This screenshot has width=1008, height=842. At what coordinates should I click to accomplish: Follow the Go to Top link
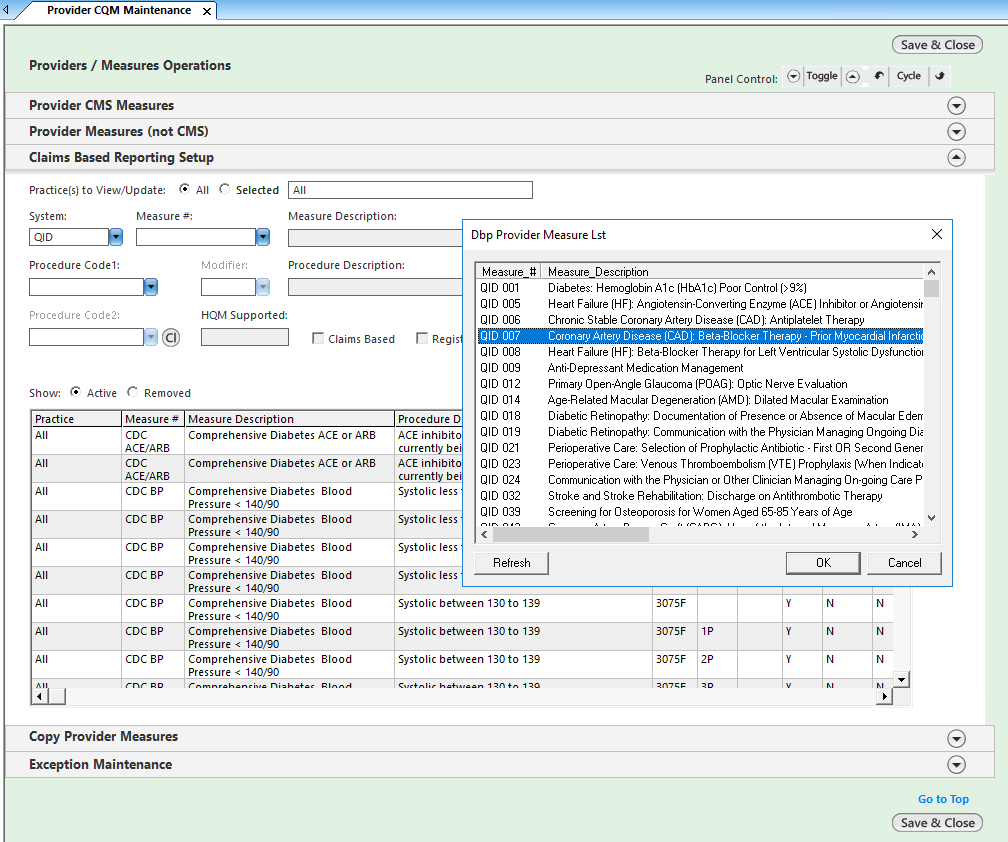[x=943, y=799]
